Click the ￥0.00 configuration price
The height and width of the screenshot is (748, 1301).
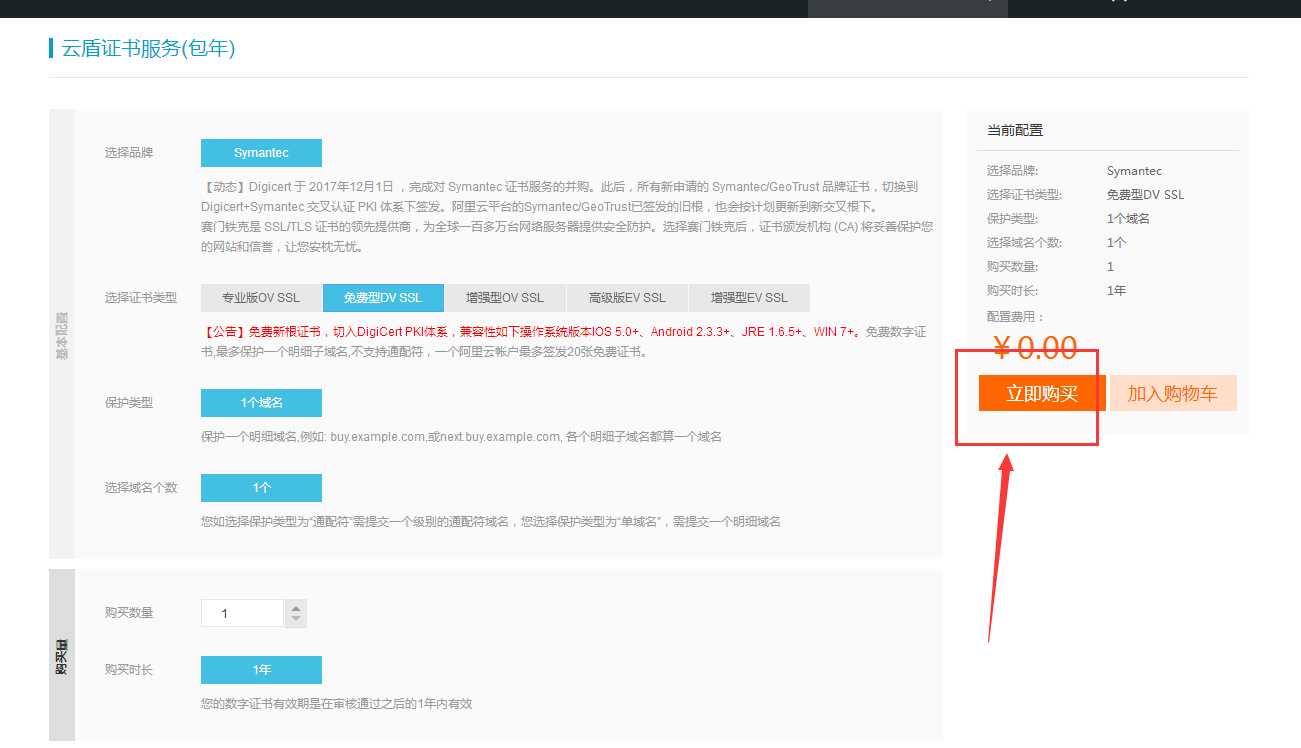click(1035, 347)
